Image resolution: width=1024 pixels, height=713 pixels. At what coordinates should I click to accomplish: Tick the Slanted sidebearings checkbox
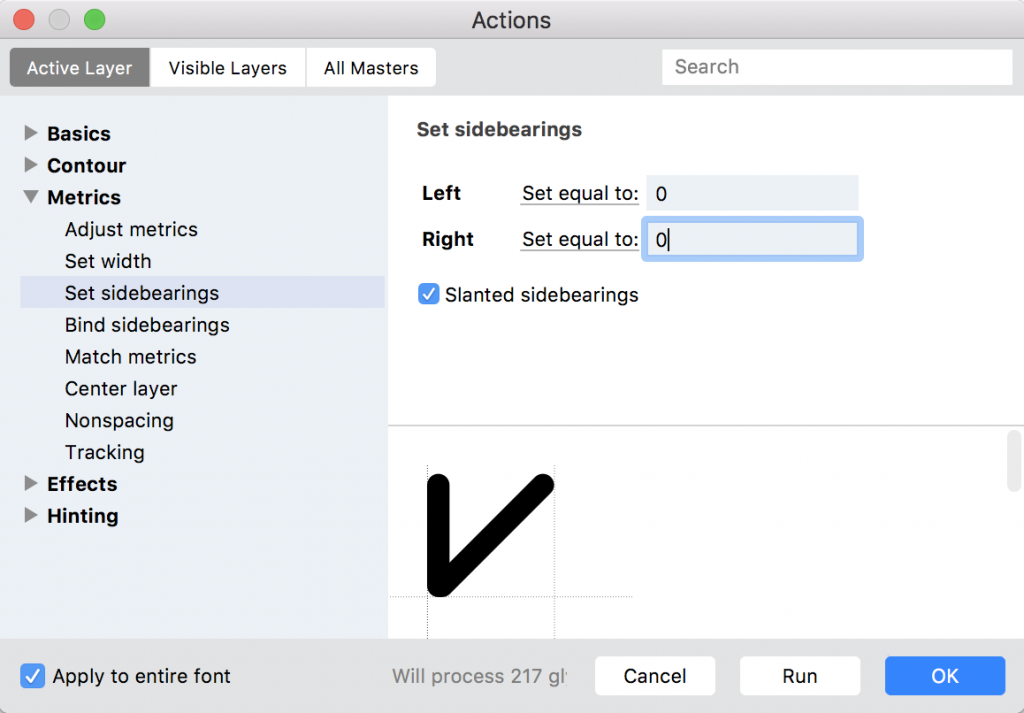click(x=429, y=295)
